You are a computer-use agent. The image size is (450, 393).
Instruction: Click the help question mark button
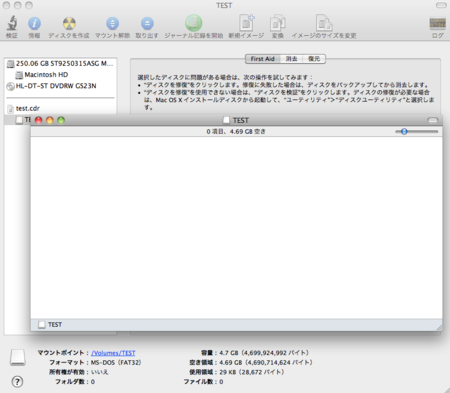click(x=17, y=382)
